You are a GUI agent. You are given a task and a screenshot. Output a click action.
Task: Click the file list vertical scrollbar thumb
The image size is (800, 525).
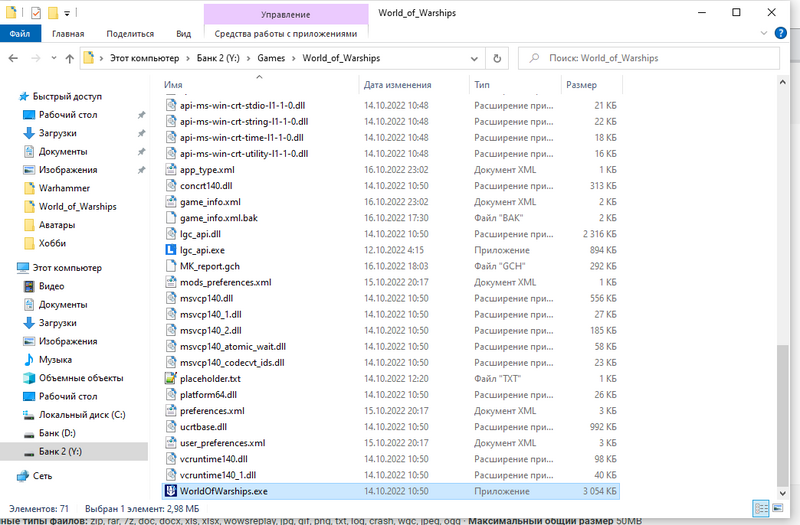[x=782, y=415]
